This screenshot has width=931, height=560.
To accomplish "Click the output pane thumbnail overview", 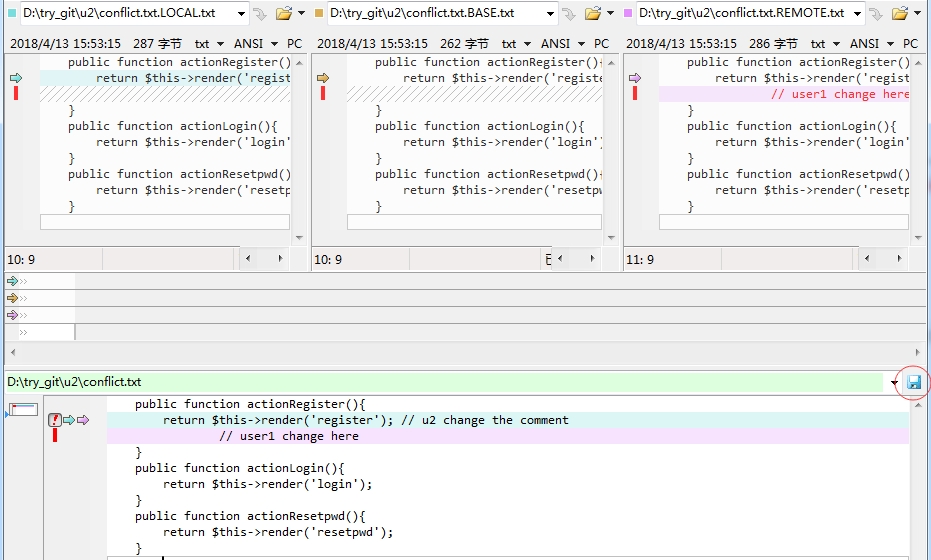I will pyautogui.click(x=23, y=409).
